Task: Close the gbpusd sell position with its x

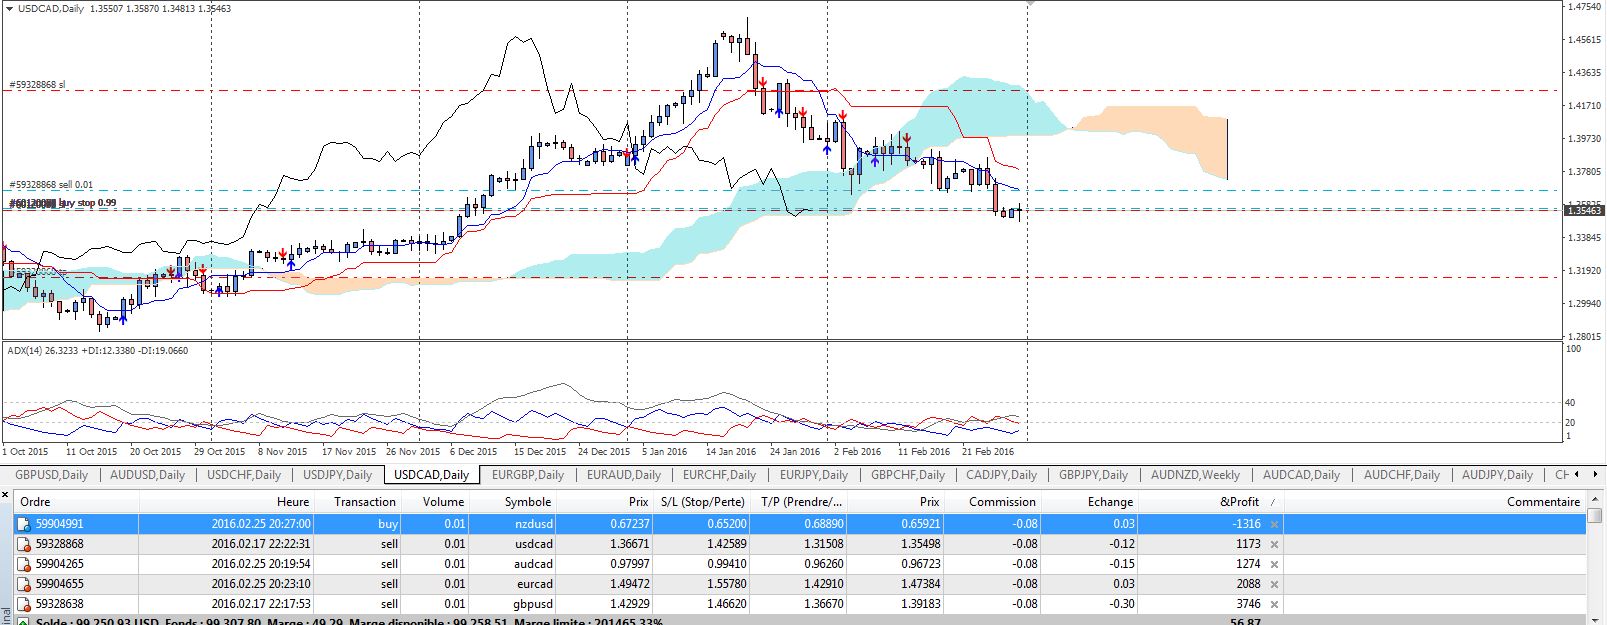Action: (x=1274, y=604)
